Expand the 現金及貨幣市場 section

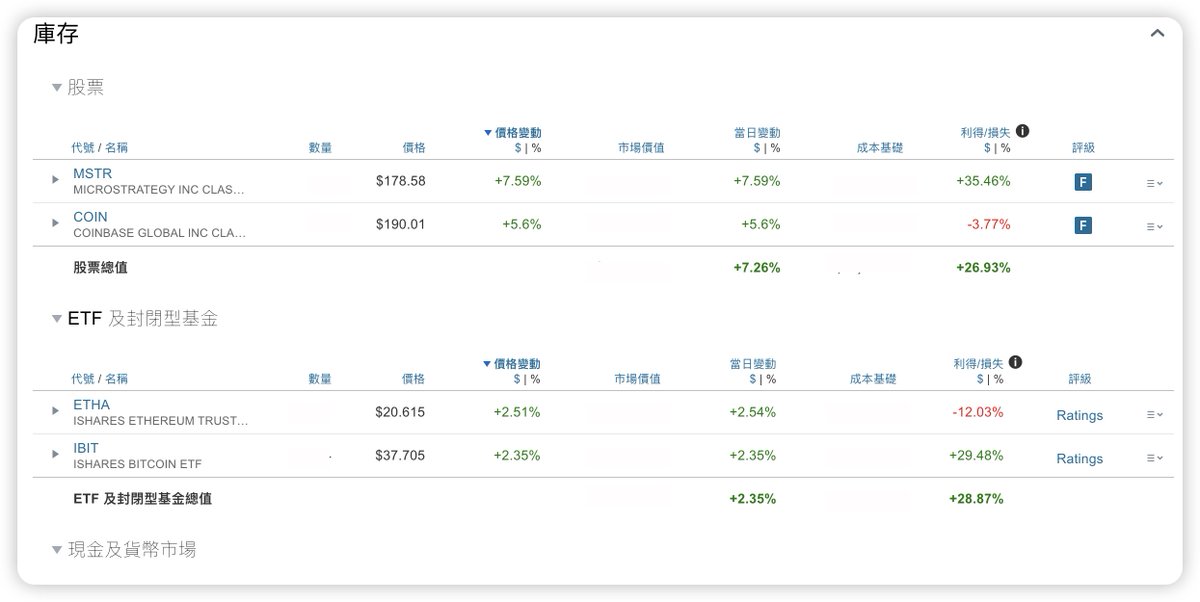pos(57,550)
